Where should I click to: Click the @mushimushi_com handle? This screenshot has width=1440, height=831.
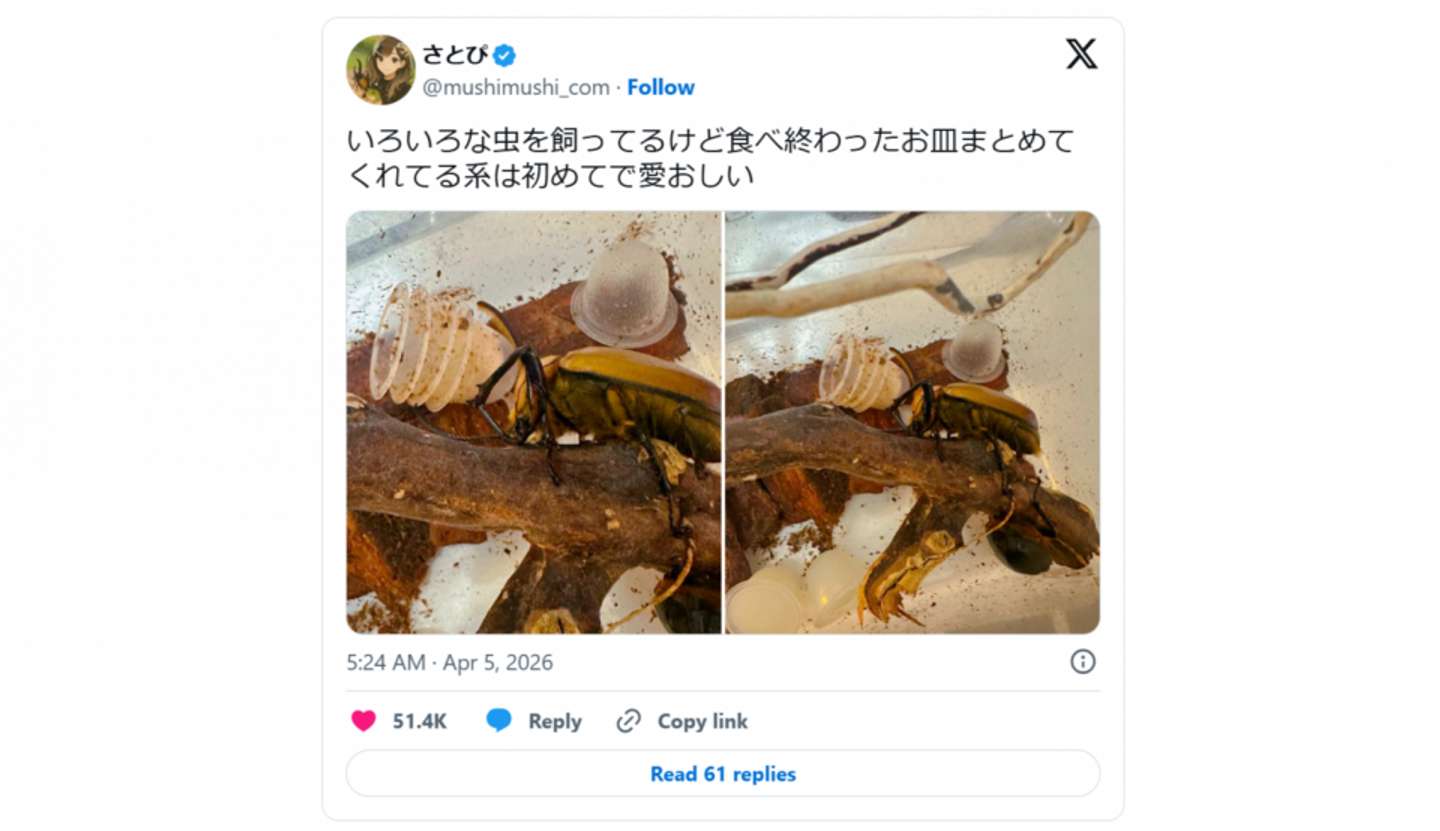(515, 87)
